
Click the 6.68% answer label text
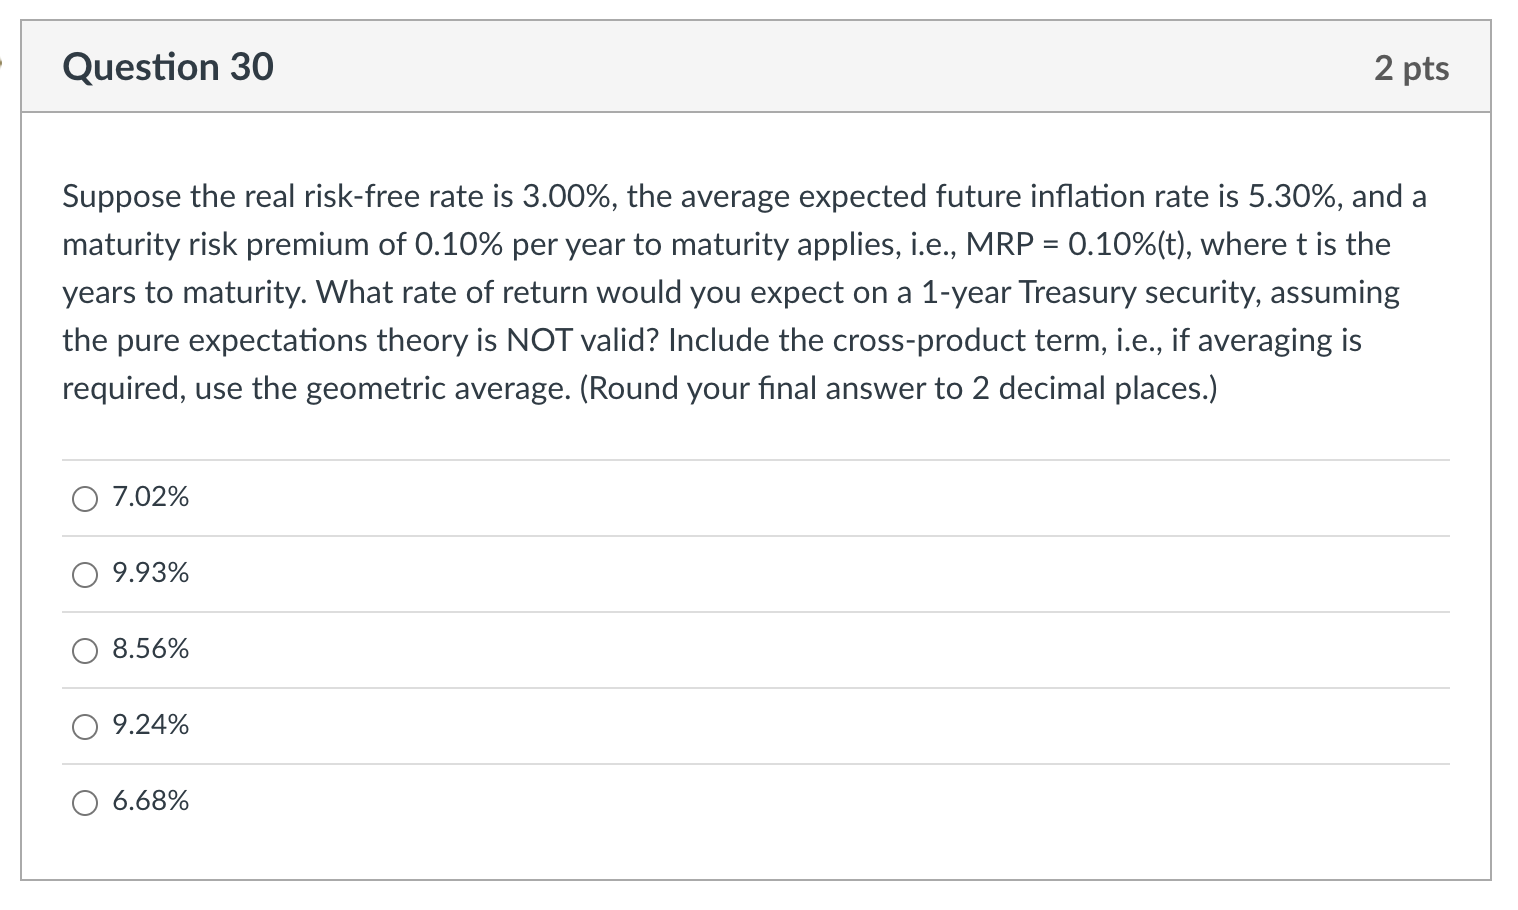coord(151,801)
